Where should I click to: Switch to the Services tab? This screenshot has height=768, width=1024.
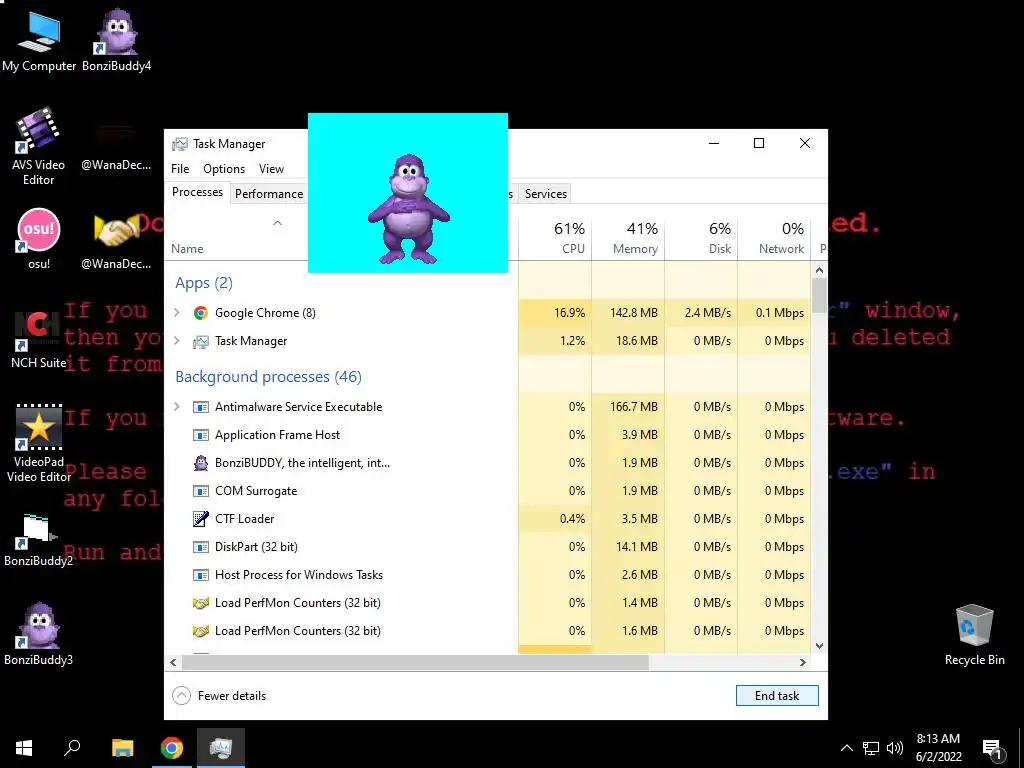click(546, 194)
